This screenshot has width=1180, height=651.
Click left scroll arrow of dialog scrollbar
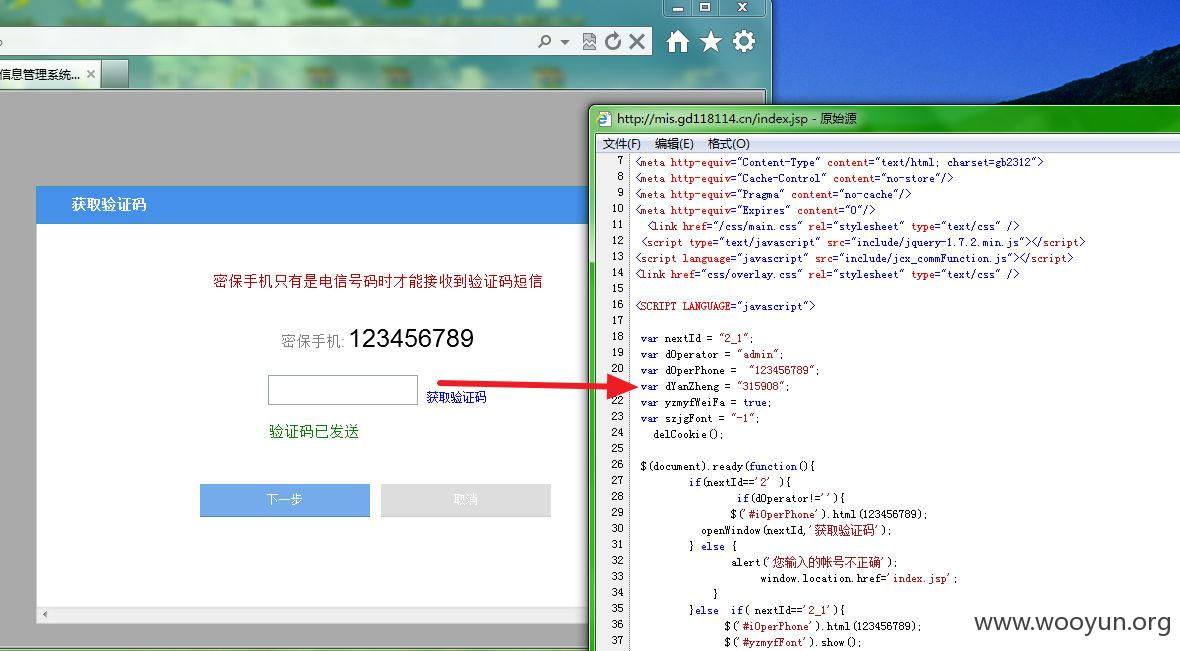45,614
